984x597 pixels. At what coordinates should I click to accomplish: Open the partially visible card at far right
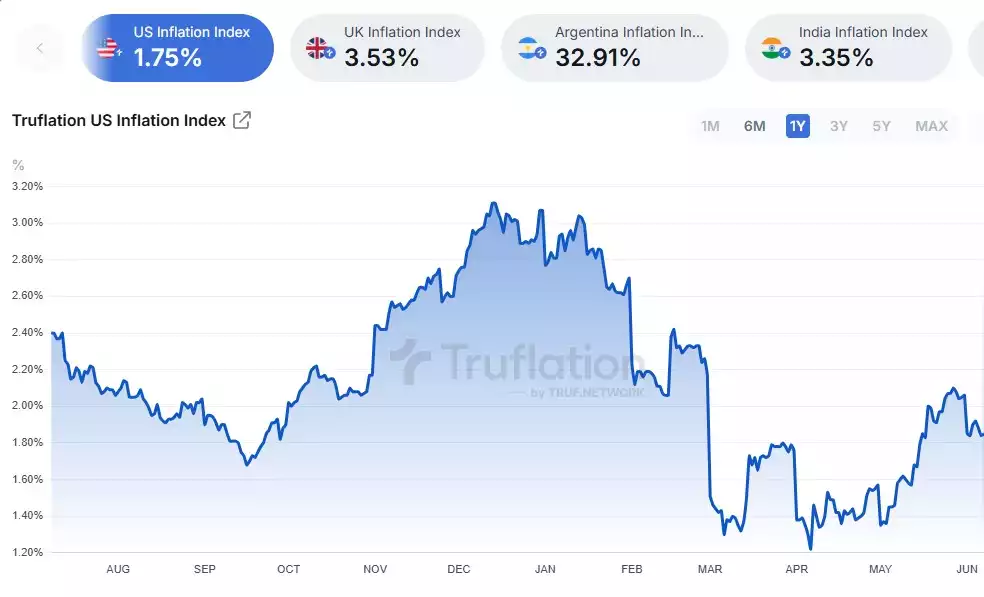click(976, 47)
